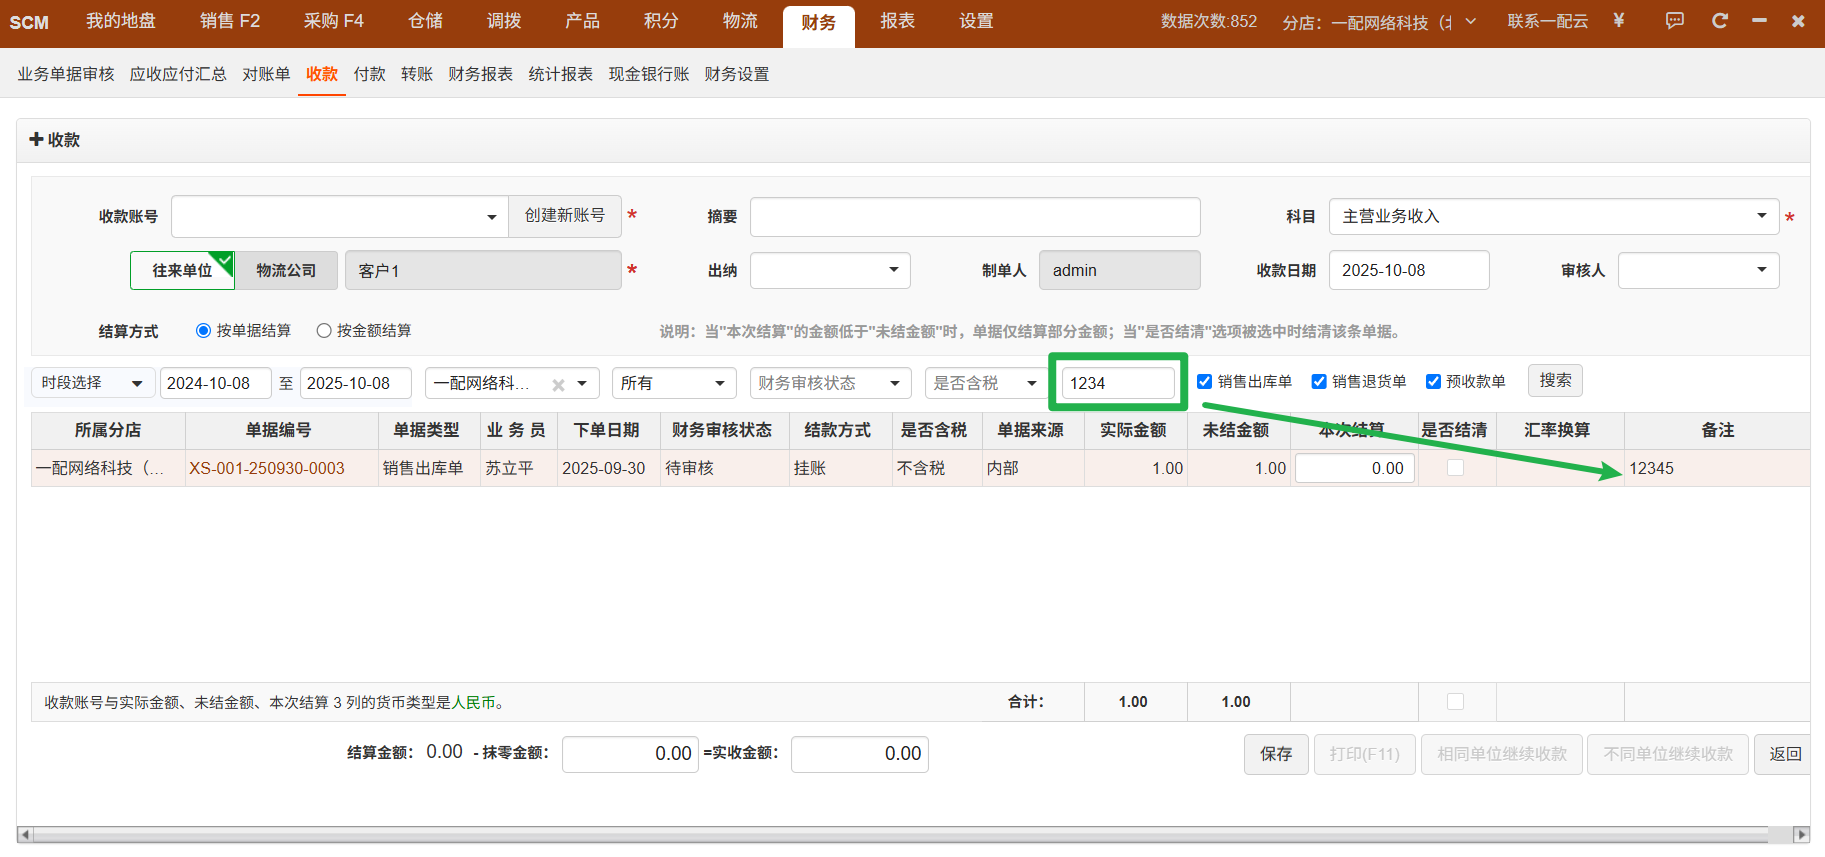Uncheck the 销售出库单 checkbox
The width and height of the screenshot is (1825, 857).
(x=1205, y=381)
